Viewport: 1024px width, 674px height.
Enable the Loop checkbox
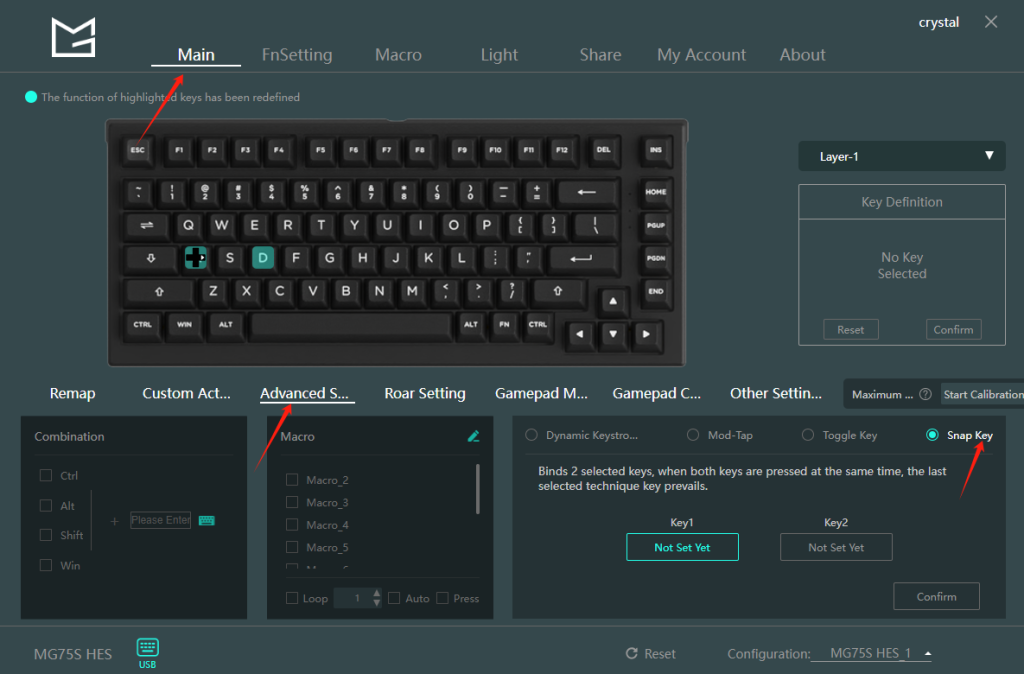[292, 598]
